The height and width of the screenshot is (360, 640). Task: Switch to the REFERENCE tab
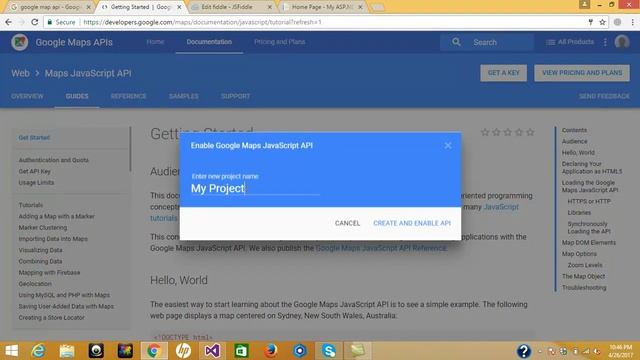128,96
